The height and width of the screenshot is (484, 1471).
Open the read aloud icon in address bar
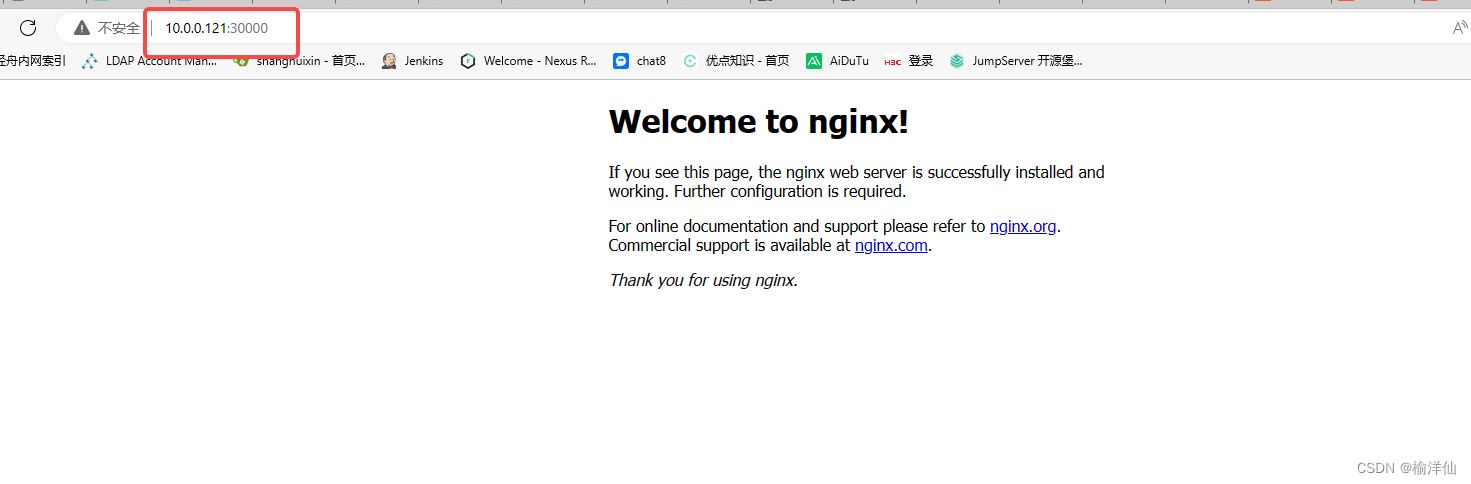[x=1460, y=28]
